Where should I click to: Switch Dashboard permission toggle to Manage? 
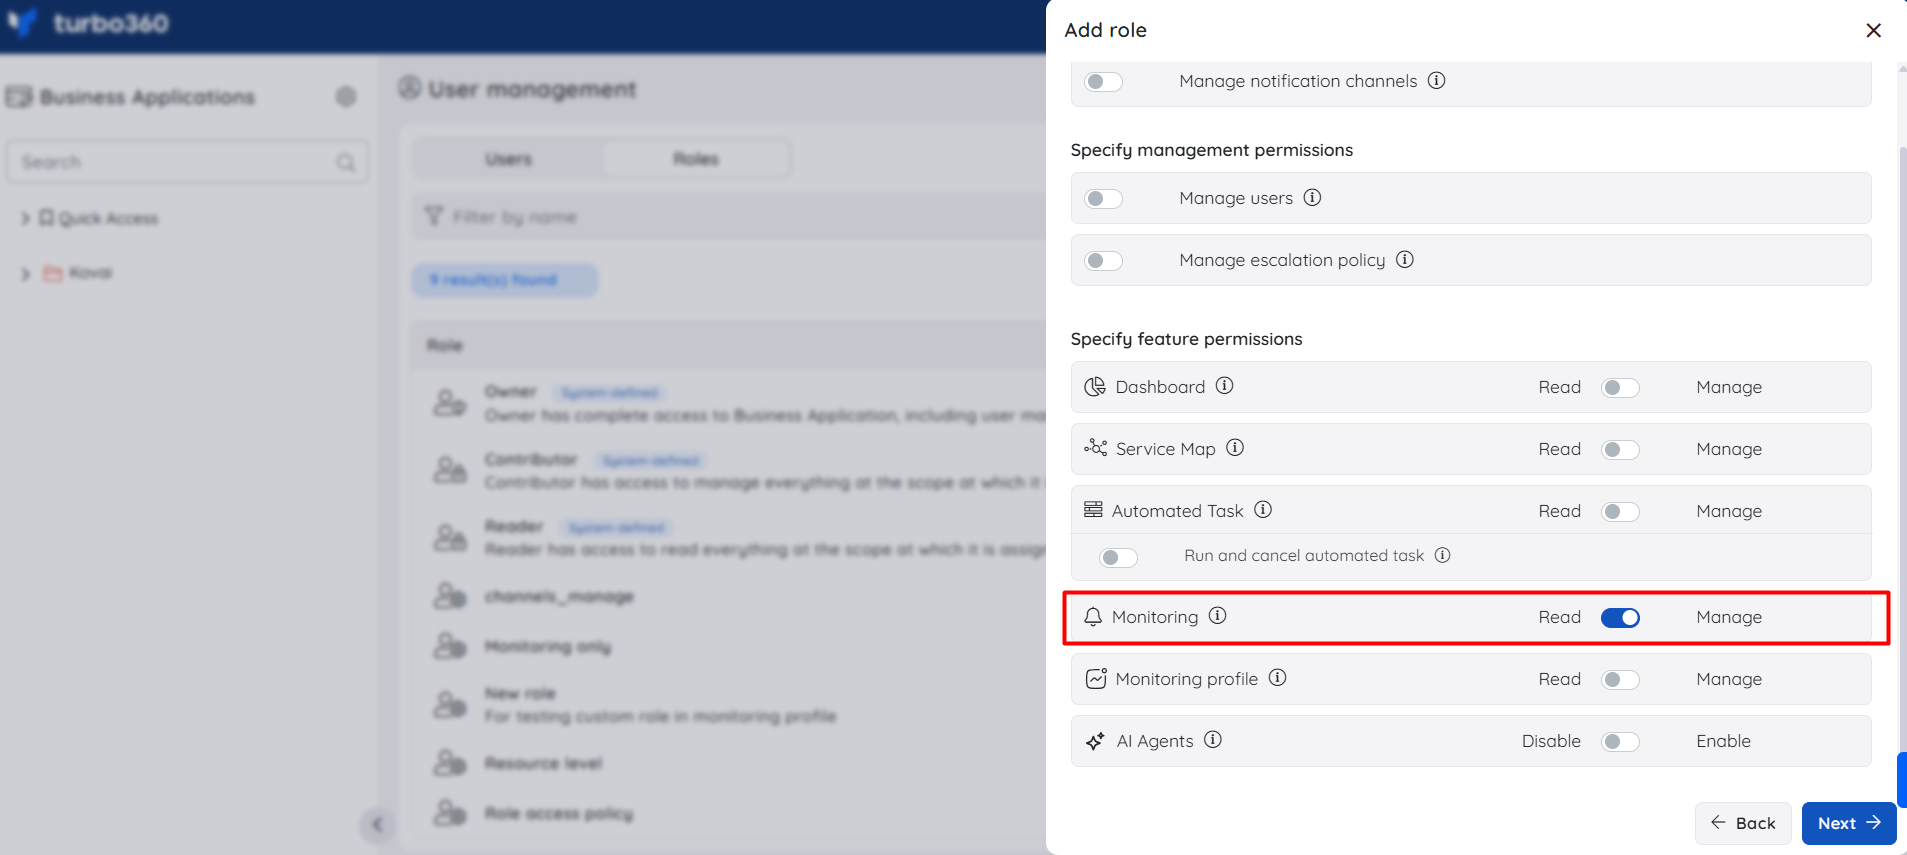tap(1620, 388)
